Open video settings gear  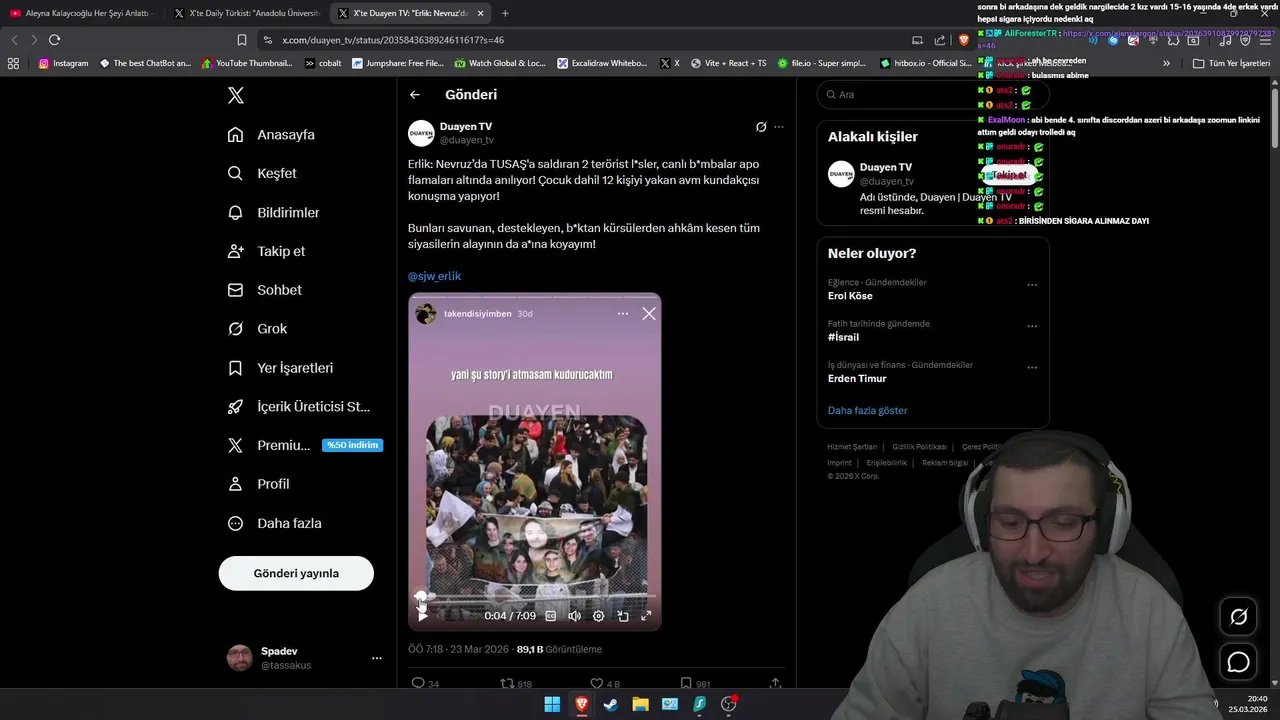click(x=598, y=616)
